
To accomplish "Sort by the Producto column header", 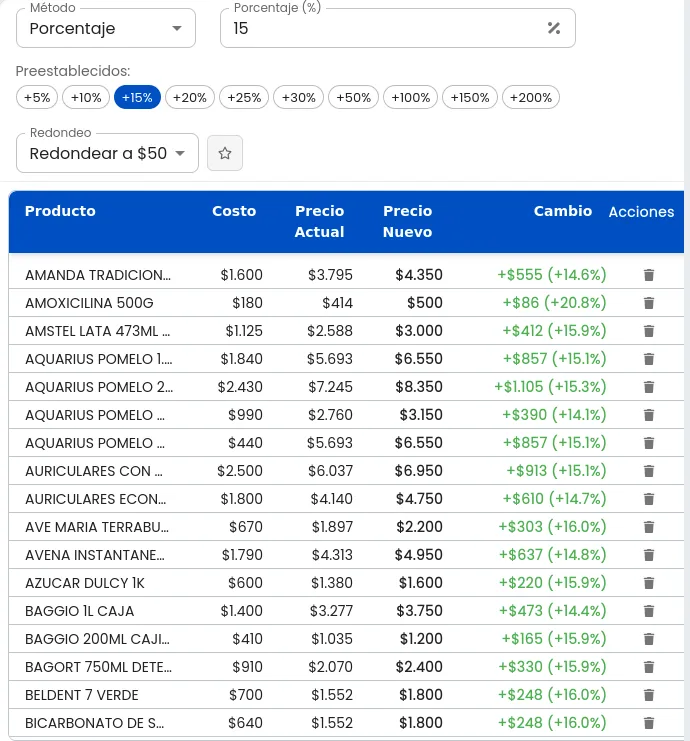I will point(60,211).
